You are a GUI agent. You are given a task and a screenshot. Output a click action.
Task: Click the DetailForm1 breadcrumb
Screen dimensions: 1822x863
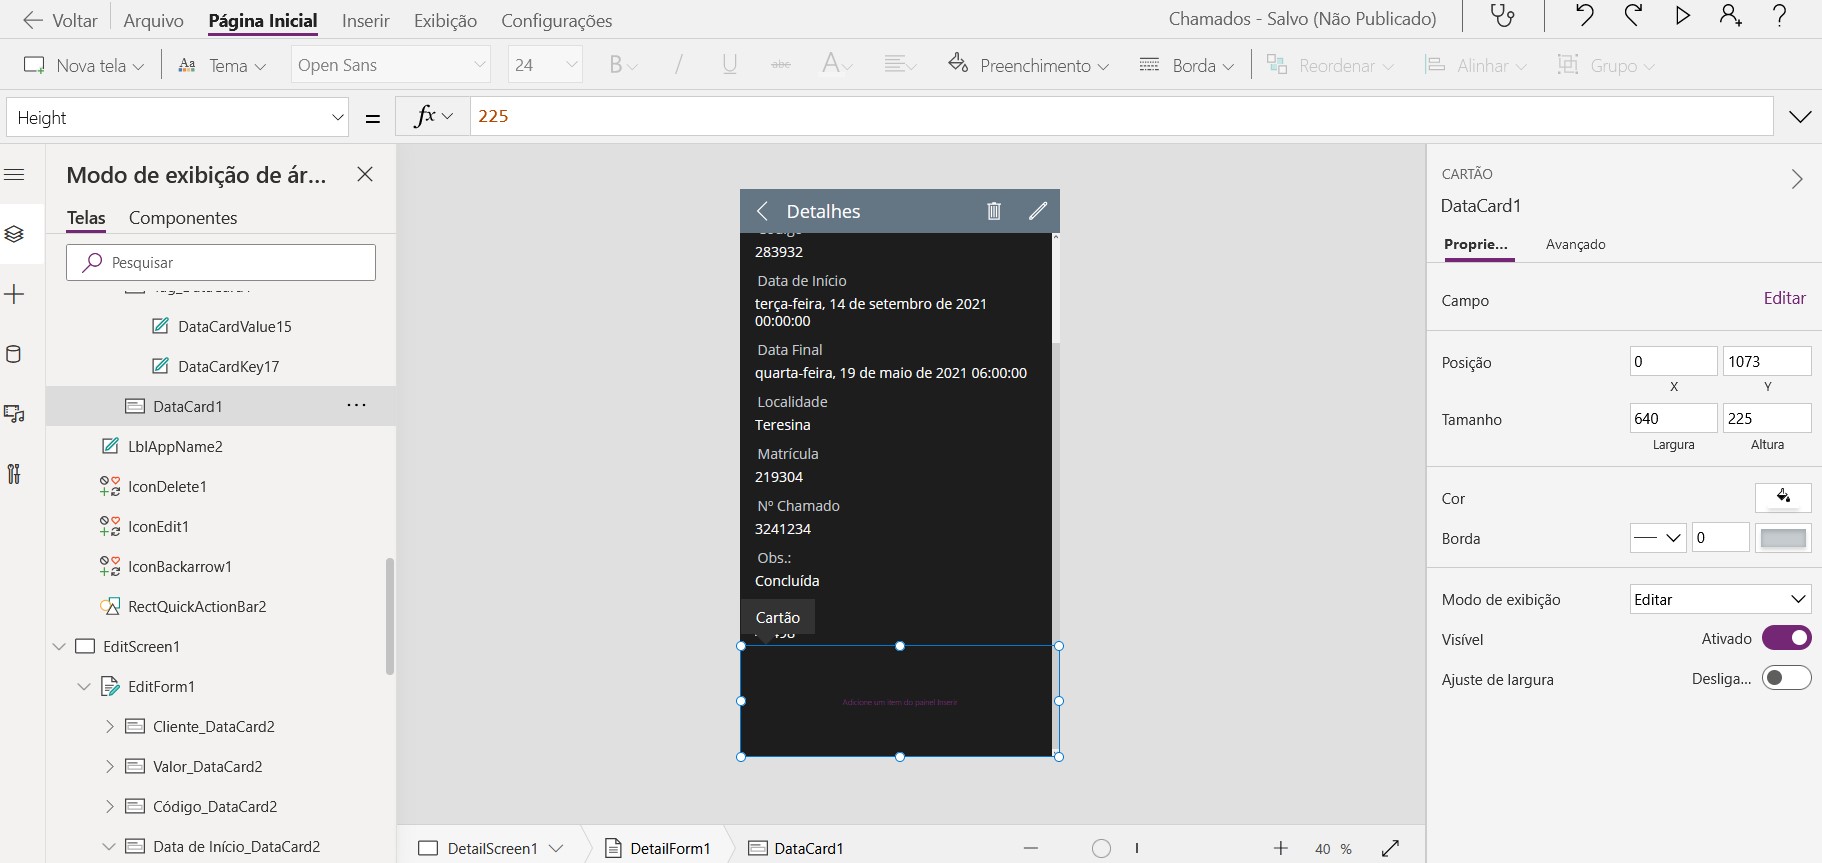[658, 848]
